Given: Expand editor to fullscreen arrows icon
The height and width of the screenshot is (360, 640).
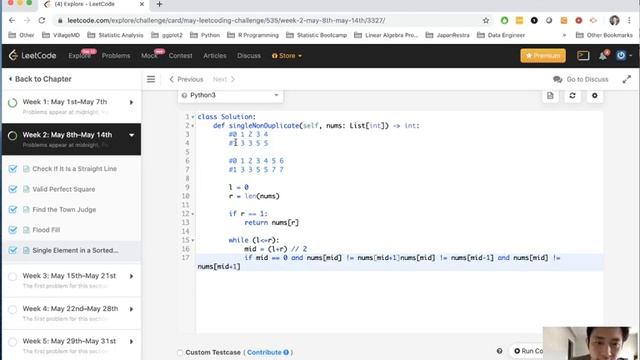Looking at the screenshot, I should coord(627,80).
